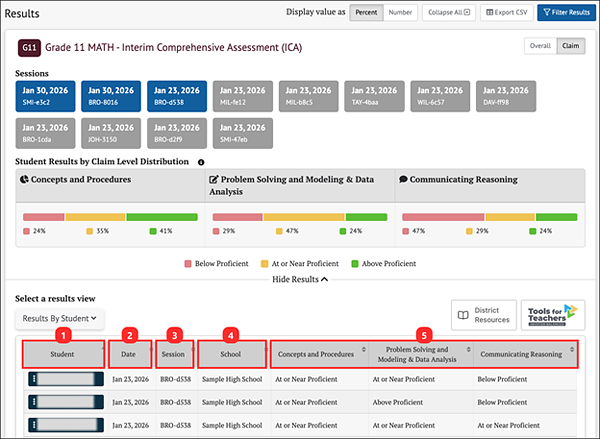The width and height of the screenshot is (600, 439).
Task: Sort table by Student column header
Action: coord(63,354)
